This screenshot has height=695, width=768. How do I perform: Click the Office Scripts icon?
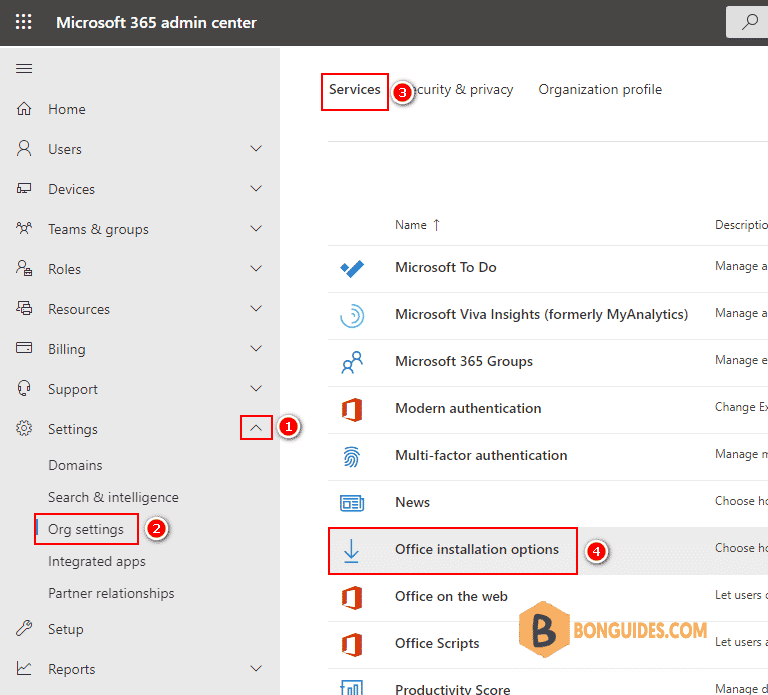(352, 645)
